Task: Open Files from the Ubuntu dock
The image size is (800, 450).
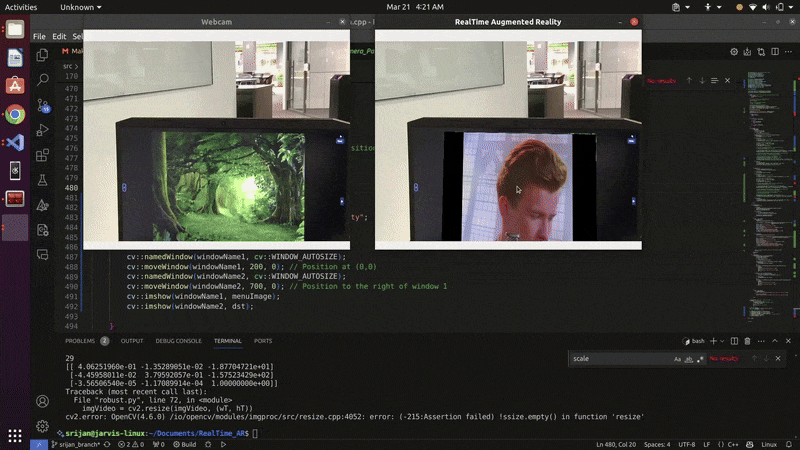Action: (15, 29)
